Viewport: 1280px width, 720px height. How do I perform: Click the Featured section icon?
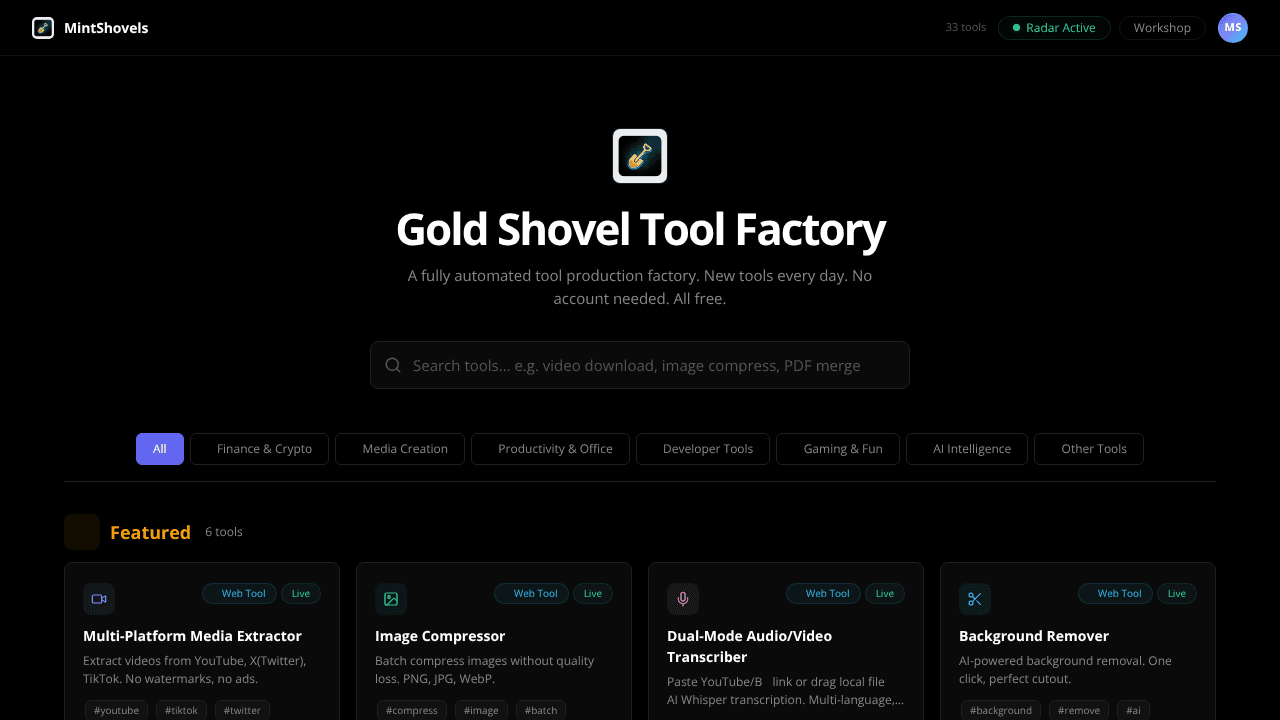82,532
